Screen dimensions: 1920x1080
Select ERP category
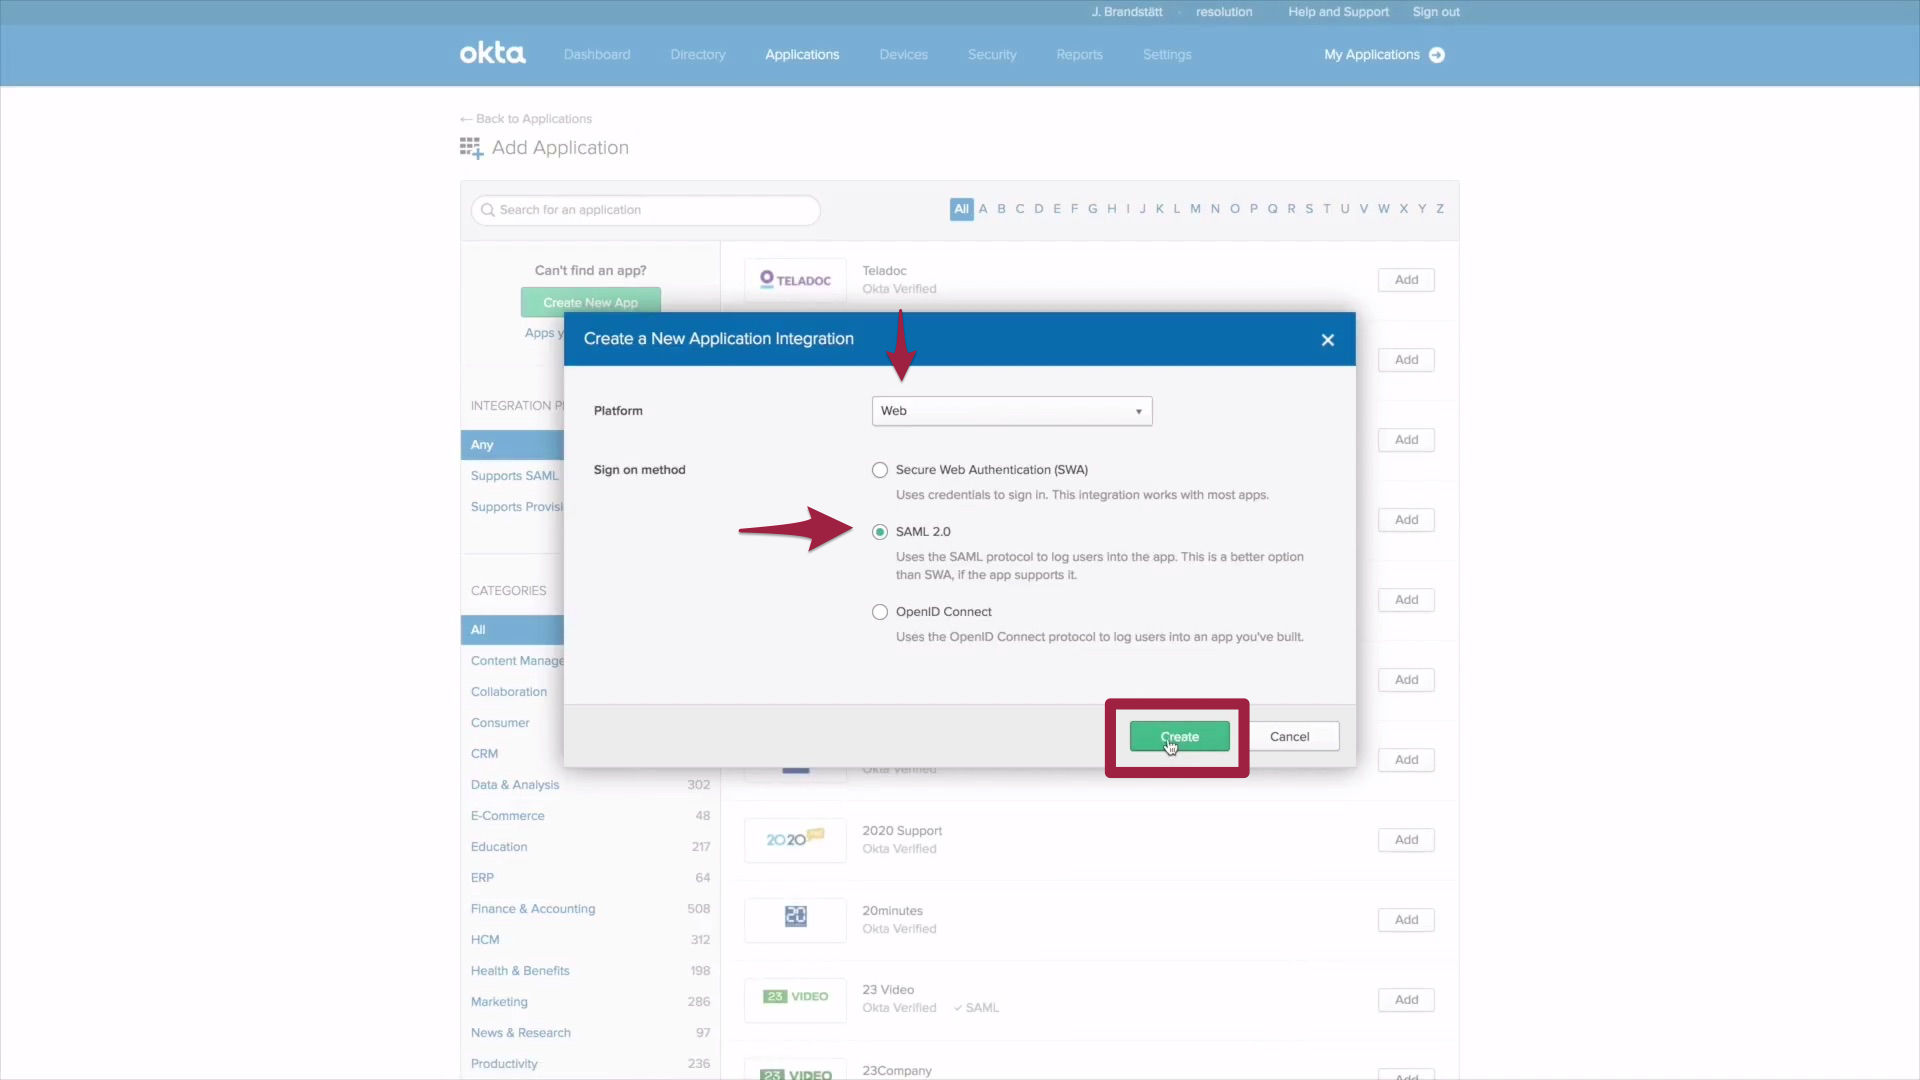coord(482,878)
